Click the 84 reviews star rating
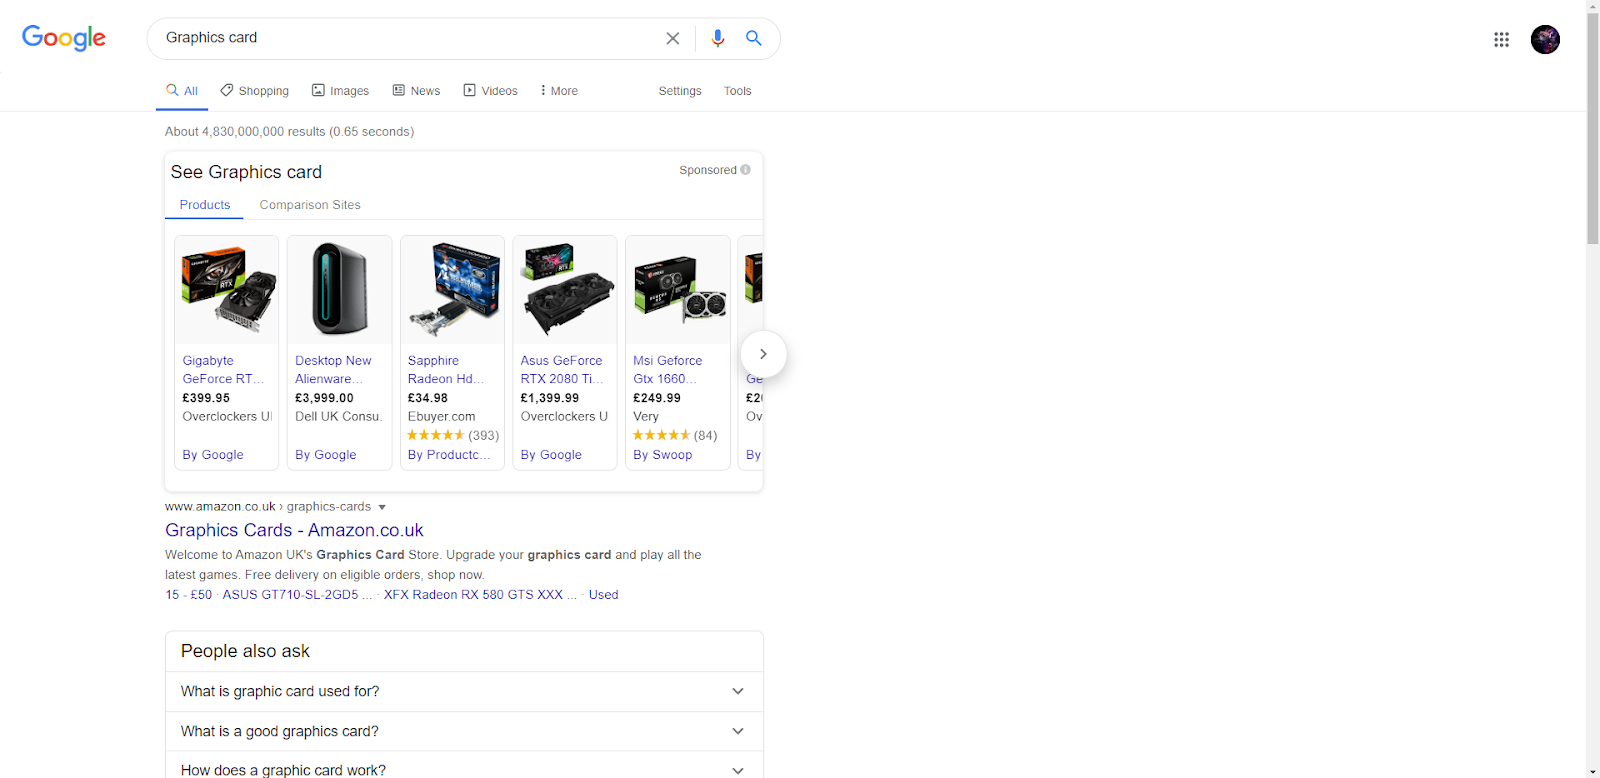Screen dimensions: 1600x778 tap(675, 436)
